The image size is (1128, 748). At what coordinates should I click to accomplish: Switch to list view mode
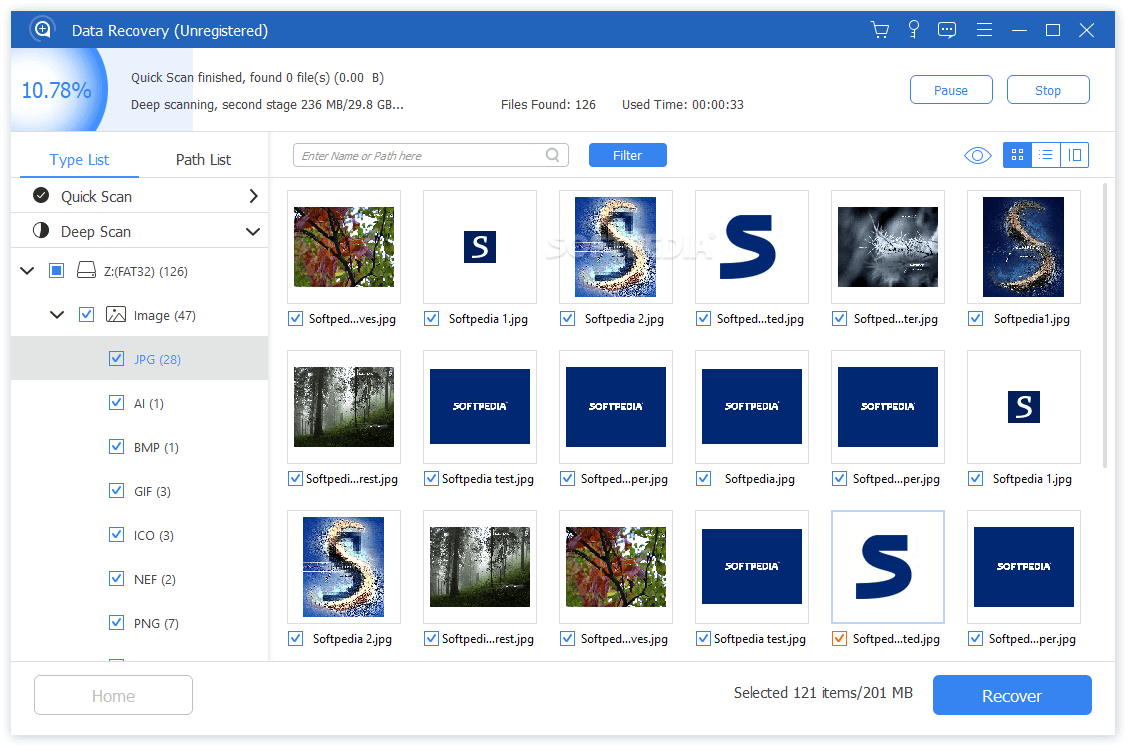1046,155
